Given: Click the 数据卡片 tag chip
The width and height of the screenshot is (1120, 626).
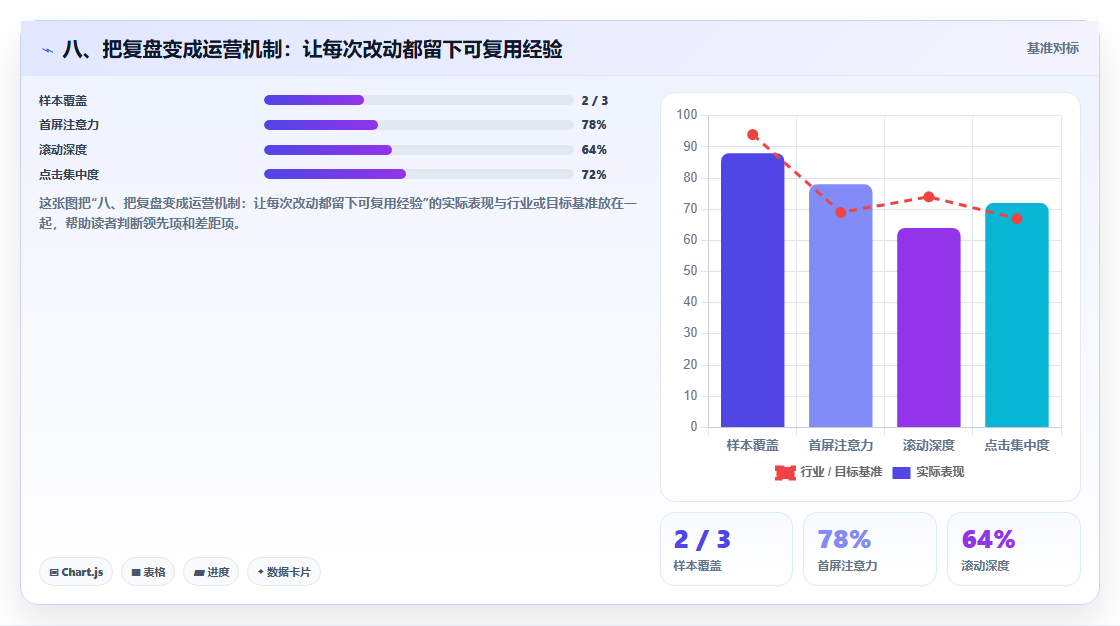Looking at the screenshot, I should tap(284, 572).
